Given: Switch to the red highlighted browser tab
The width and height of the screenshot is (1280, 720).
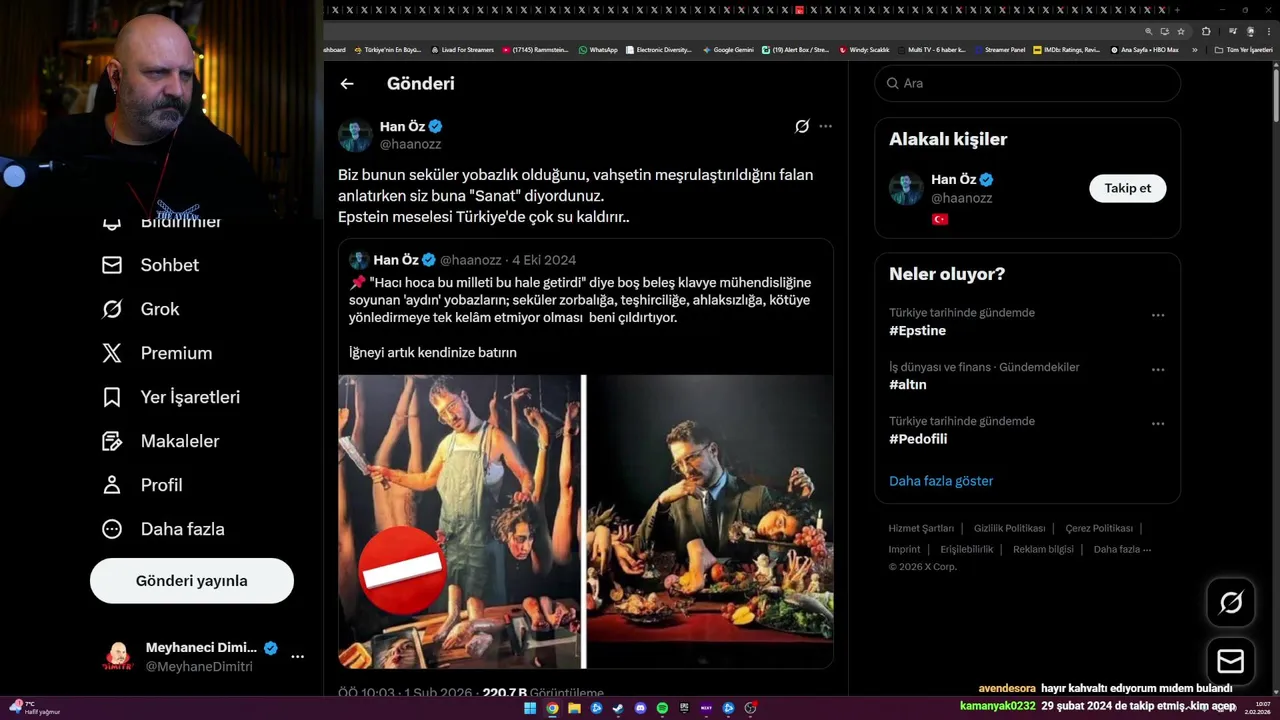Looking at the screenshot, I should [x=800, y=10].
